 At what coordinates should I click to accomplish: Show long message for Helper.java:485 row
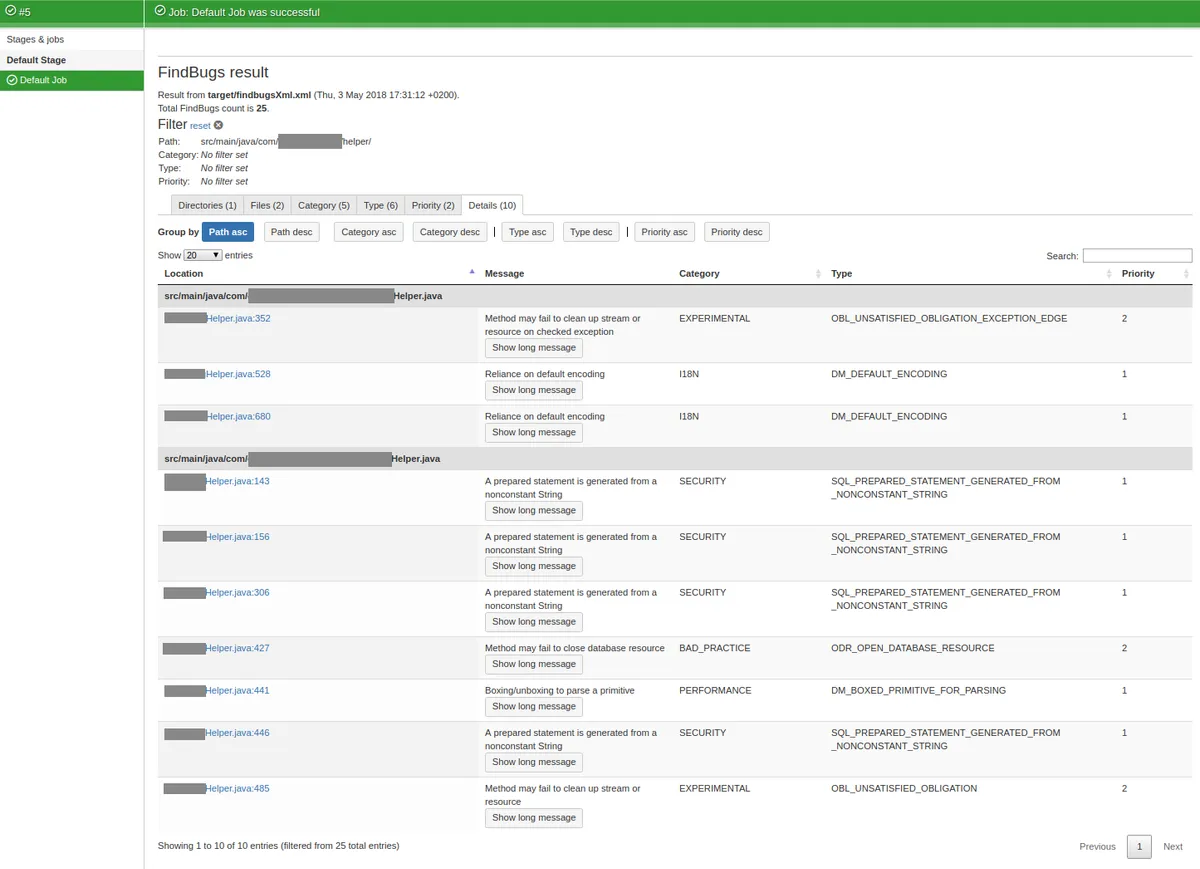click(534, 817)
